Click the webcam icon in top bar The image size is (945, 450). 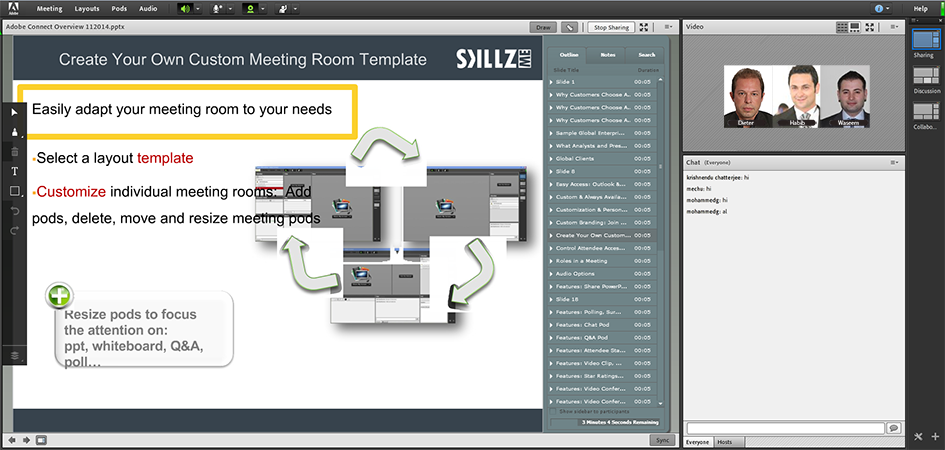(x=250, y=9)
